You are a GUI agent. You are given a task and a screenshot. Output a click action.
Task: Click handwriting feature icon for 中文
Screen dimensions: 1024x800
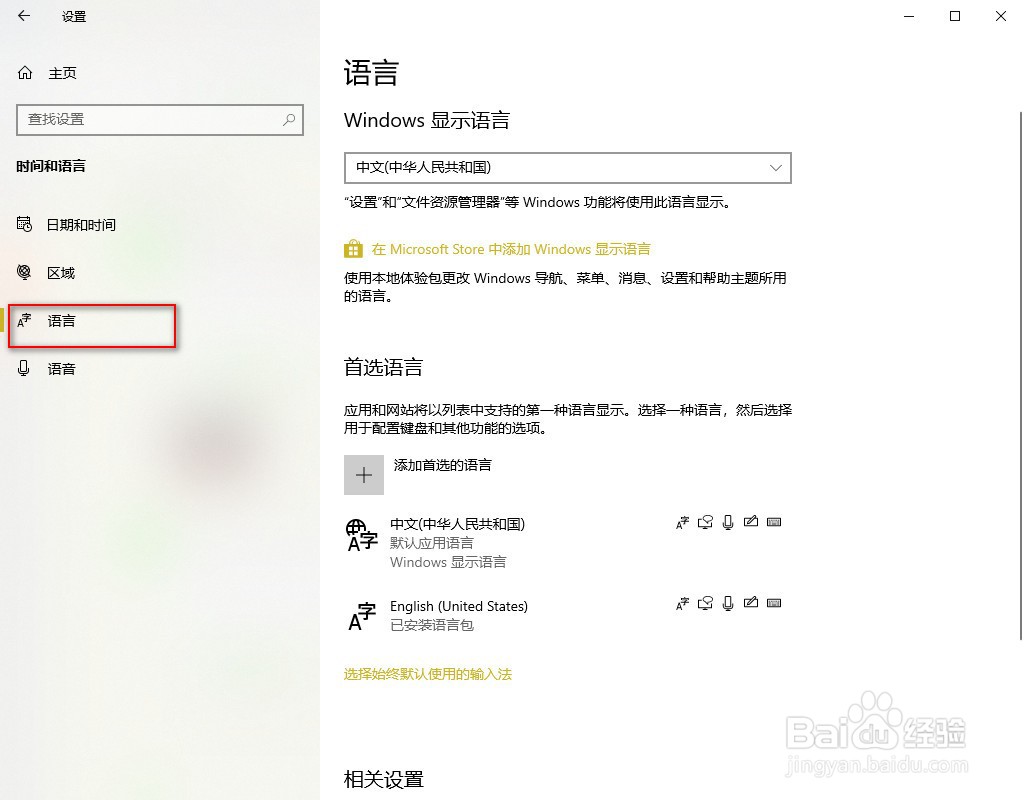(751, 521)
